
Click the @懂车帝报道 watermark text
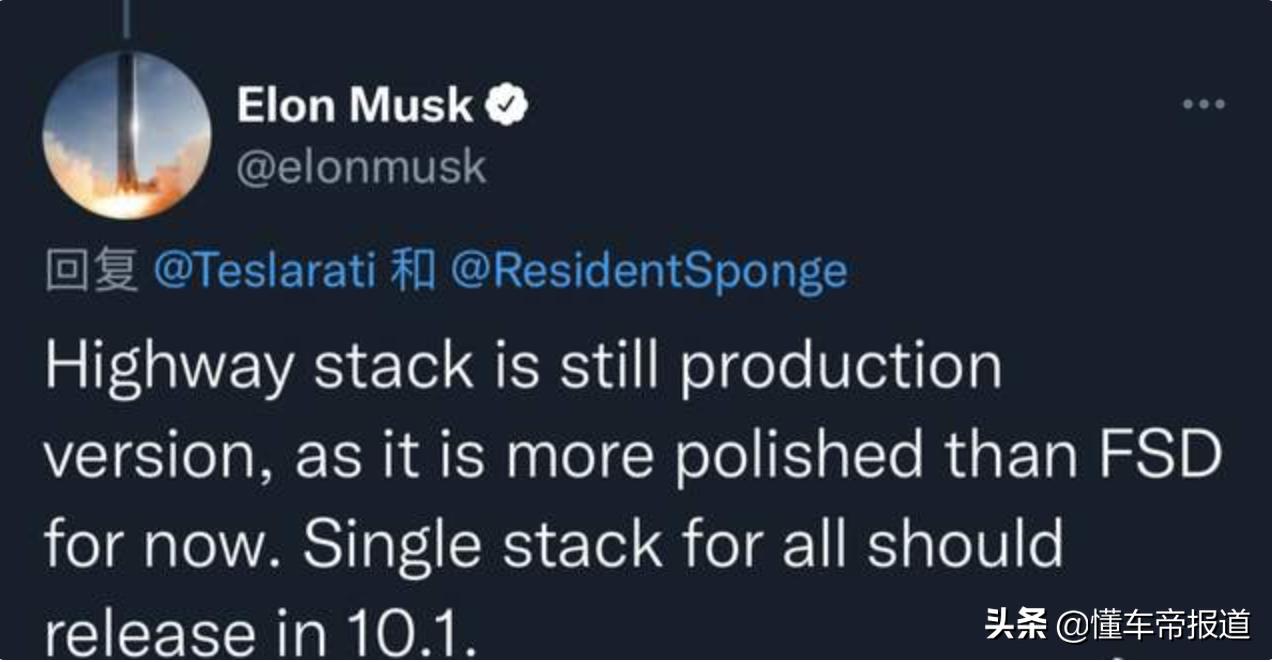point(1154,625)
